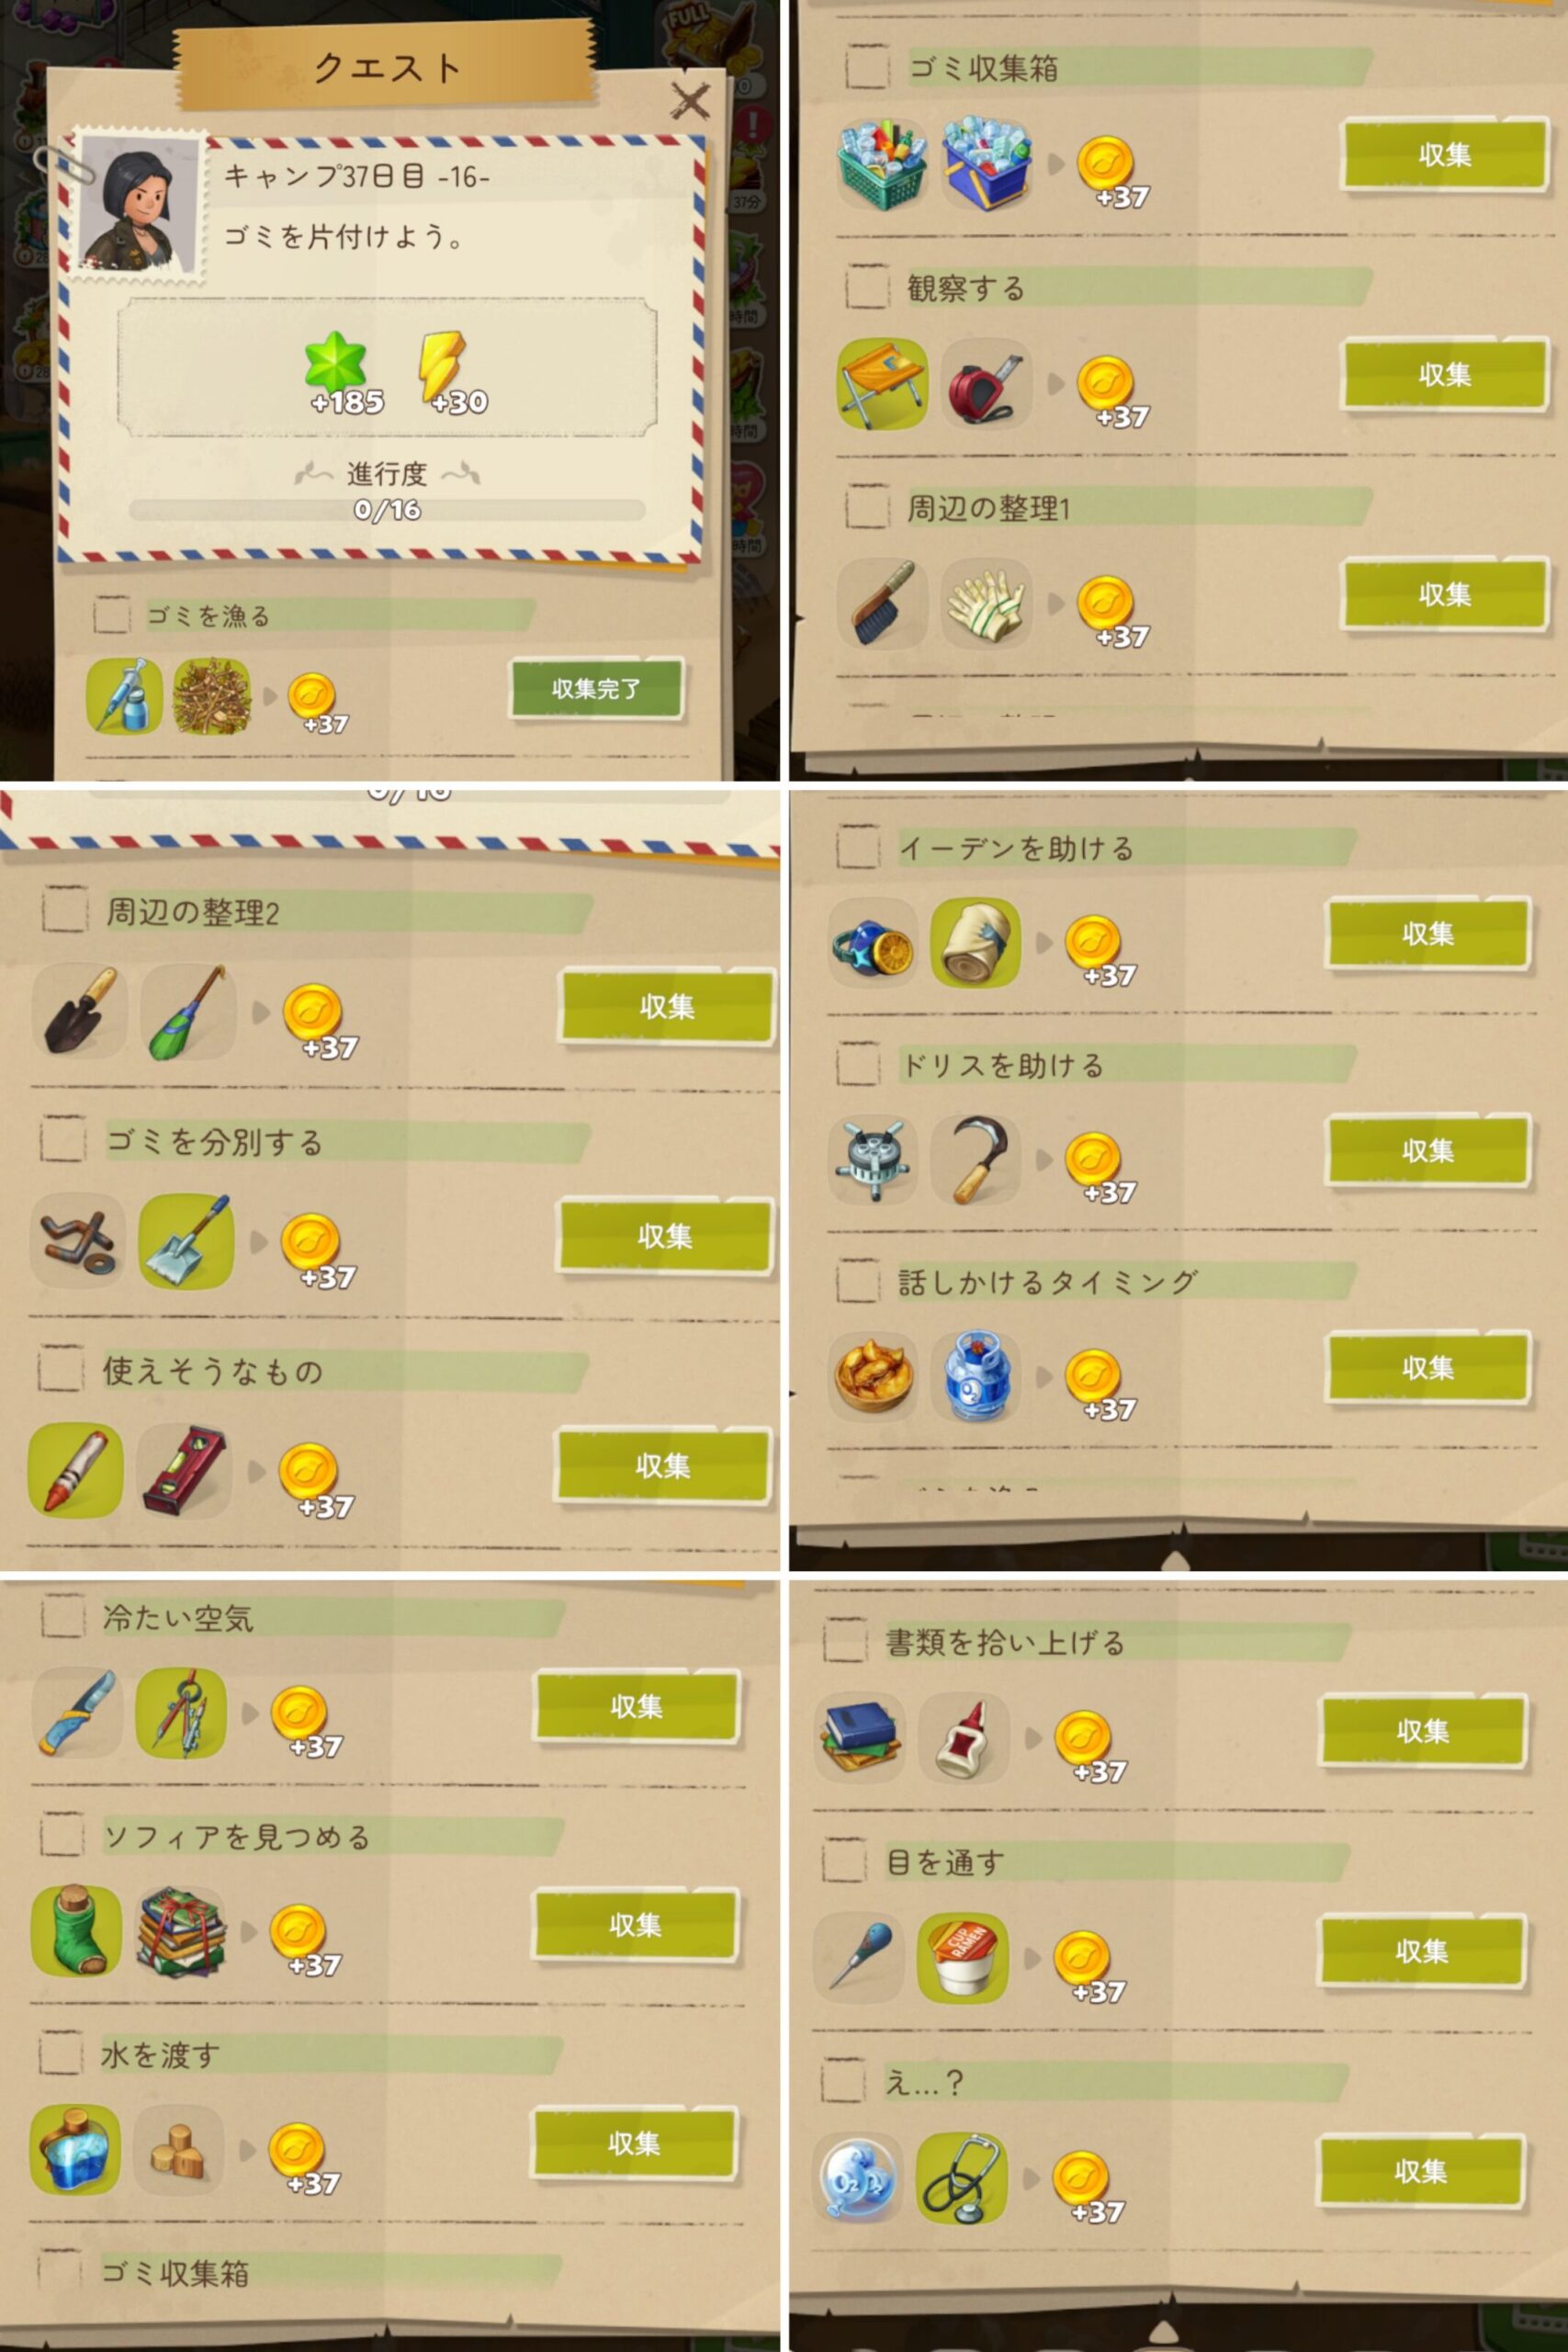Viewport: 1568px width, 2352px height.
Task: Check the ドリスを助ける task box
Action: click(x=858, y=1063)
